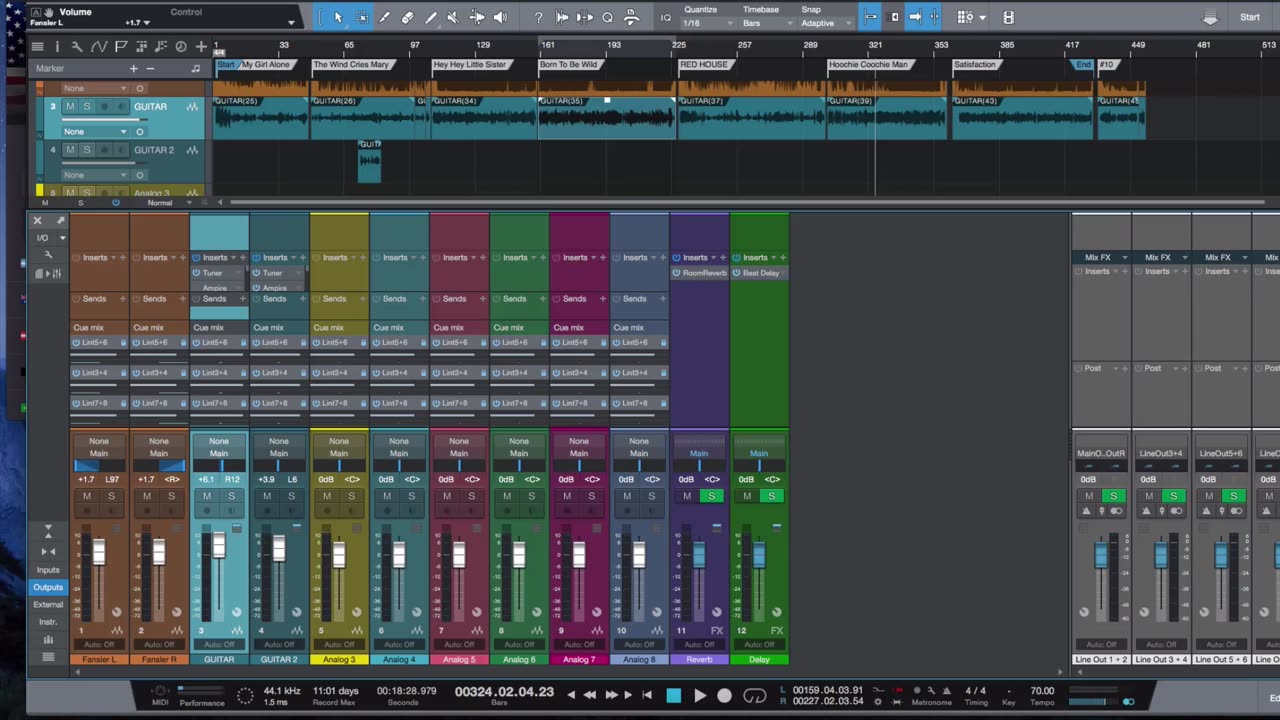
Task: Open Mix FX dropdown on Line Out 1+2
Action: [x=1125, y=257]
